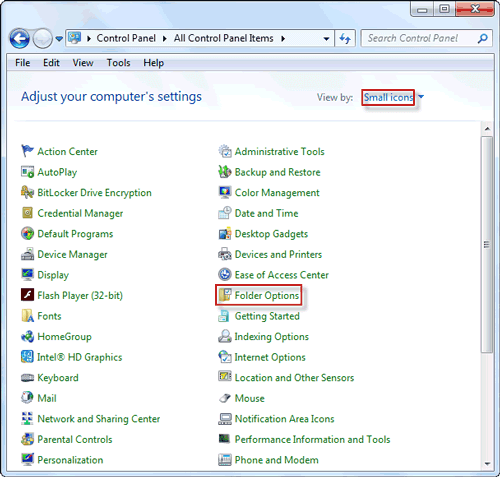Click the Color Management icon
The width and height of the screenshot is (500, 477).
(225, 193)
